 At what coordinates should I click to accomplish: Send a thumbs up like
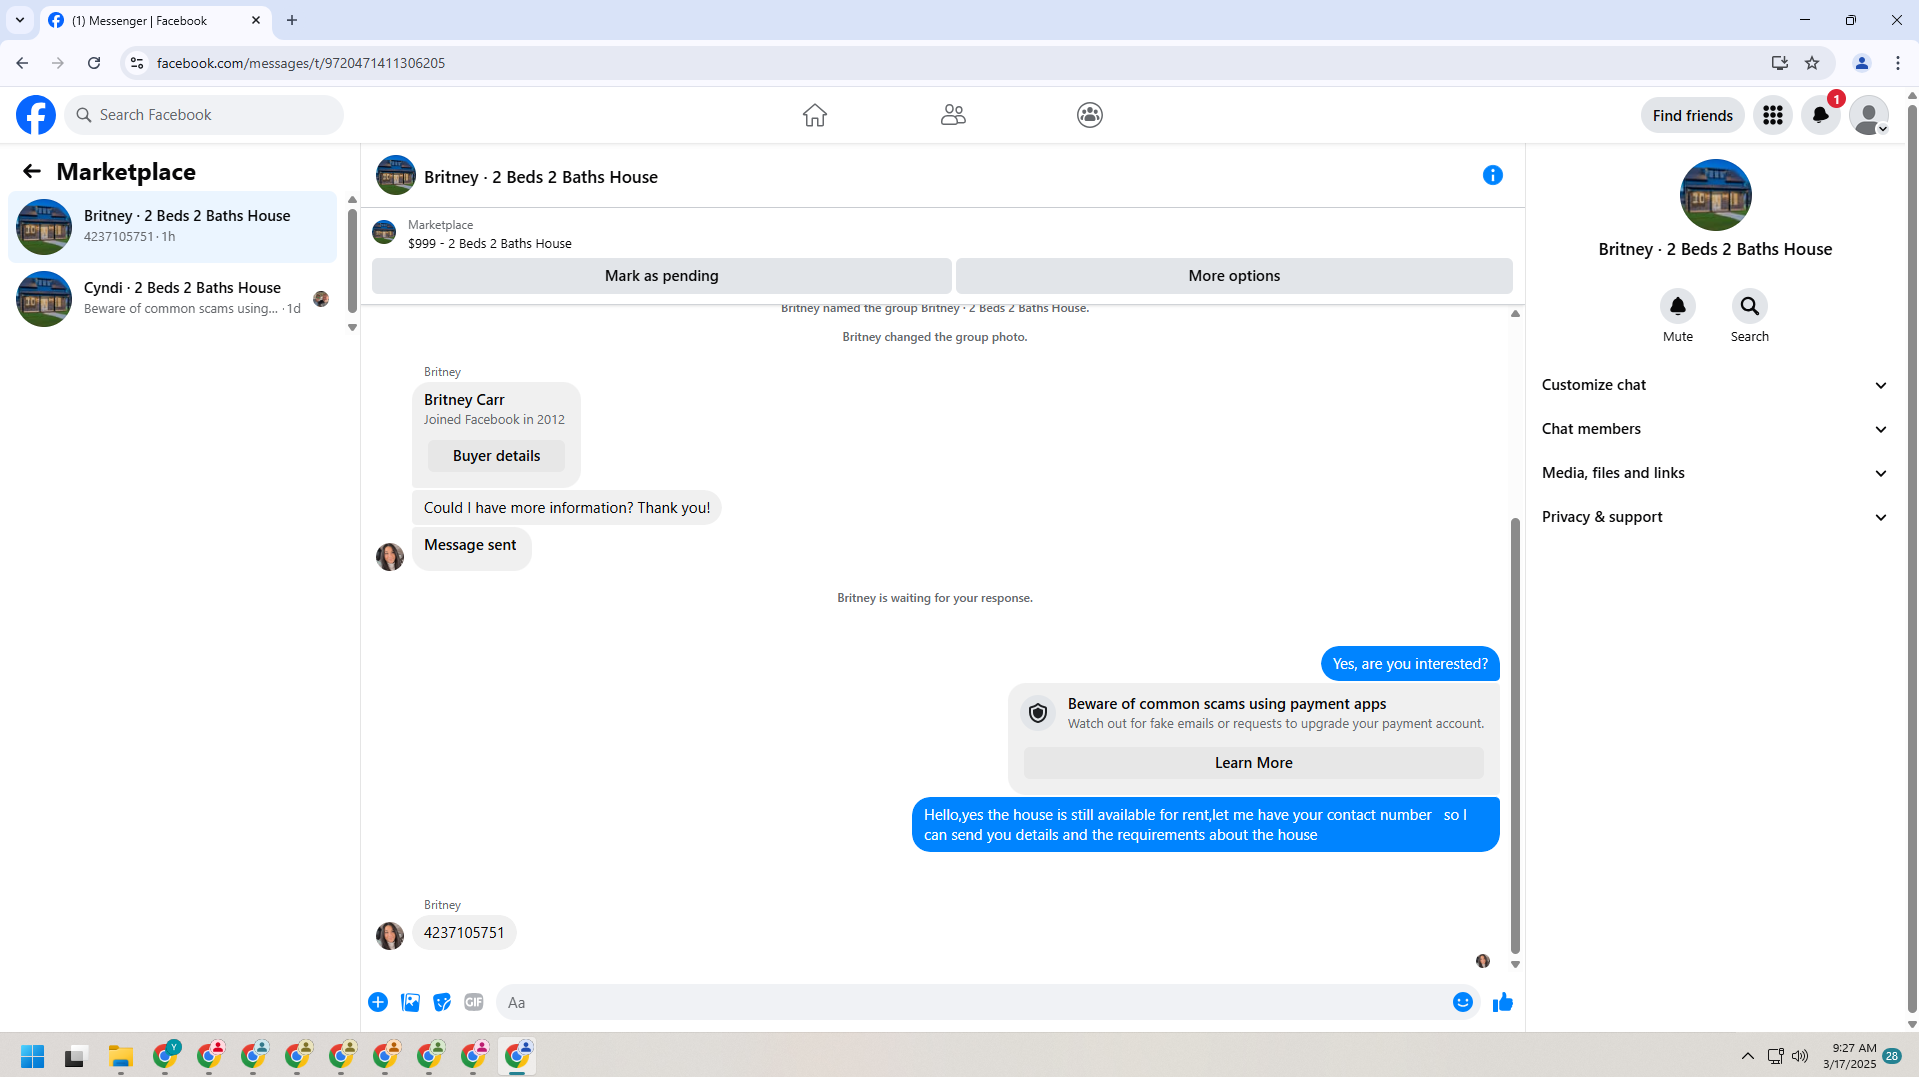[x=1503, y=1002]
